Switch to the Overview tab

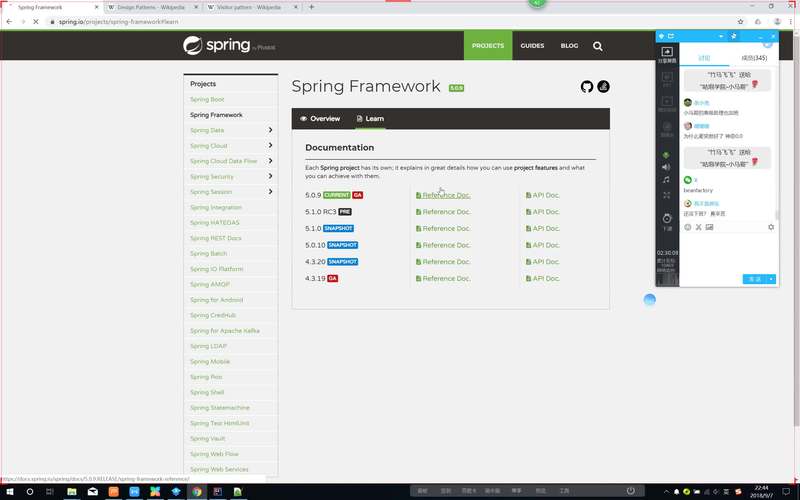pos(320,118)
